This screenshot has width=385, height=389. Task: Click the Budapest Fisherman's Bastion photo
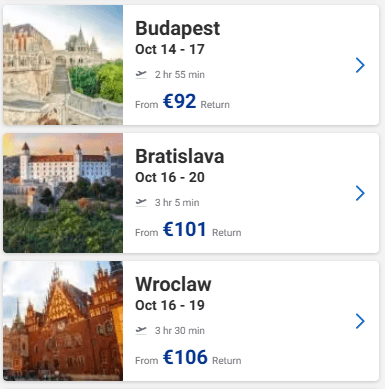coord(63,65)
